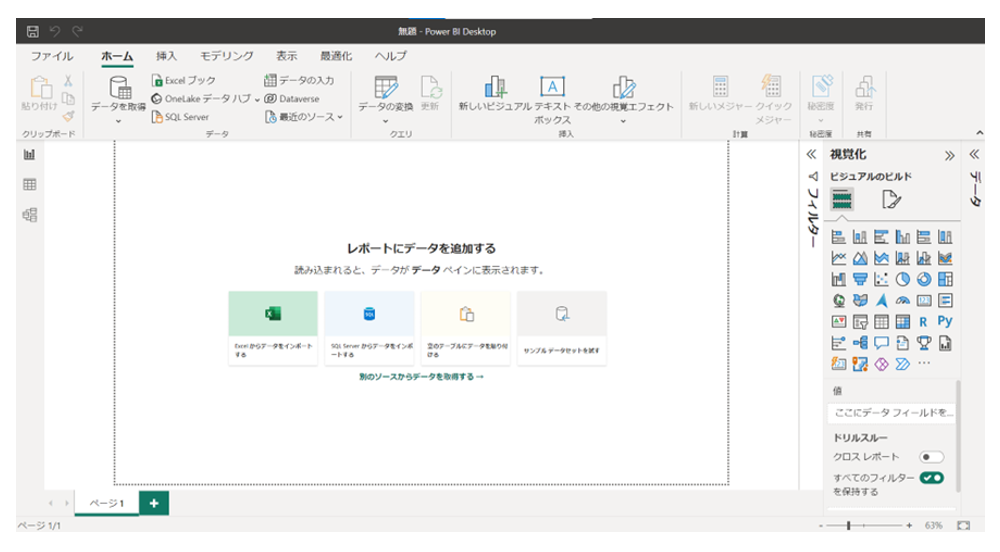Pick the ribbon chart visual
Image resolution: width=1000 pixels, height=552 pixels.
[945, 258]
